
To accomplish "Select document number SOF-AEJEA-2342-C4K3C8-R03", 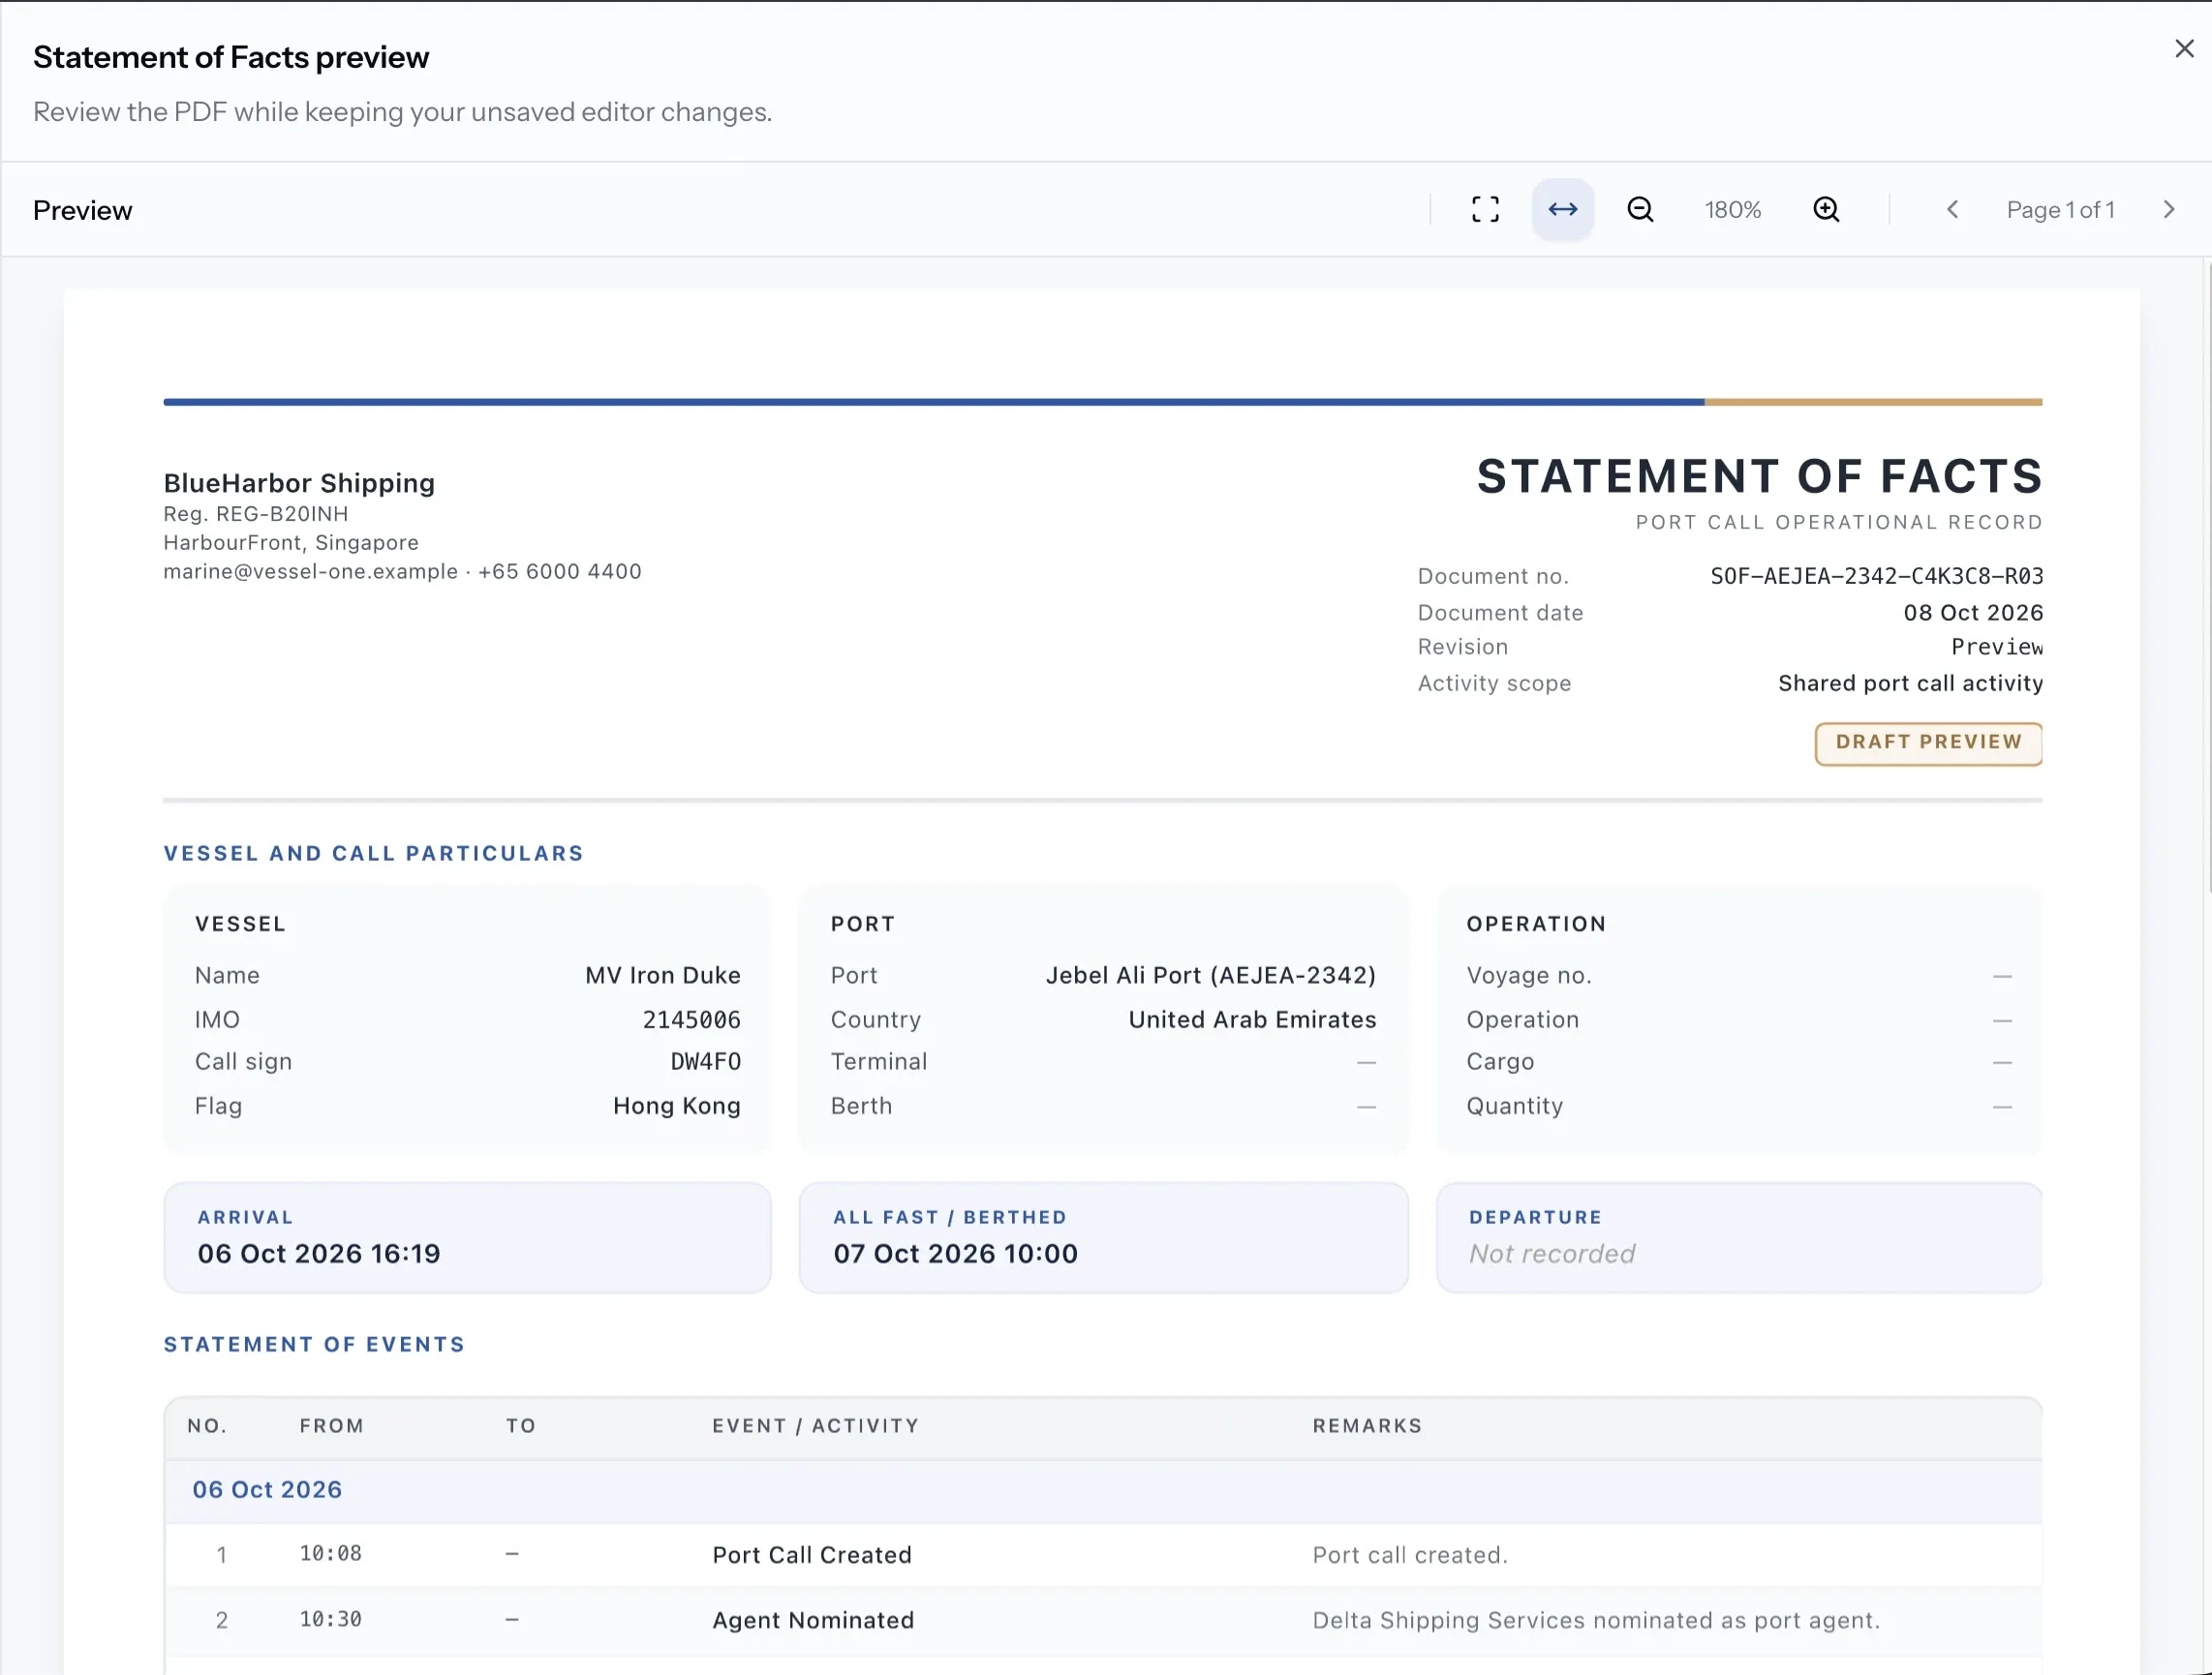I will (x=1876, y=576).
